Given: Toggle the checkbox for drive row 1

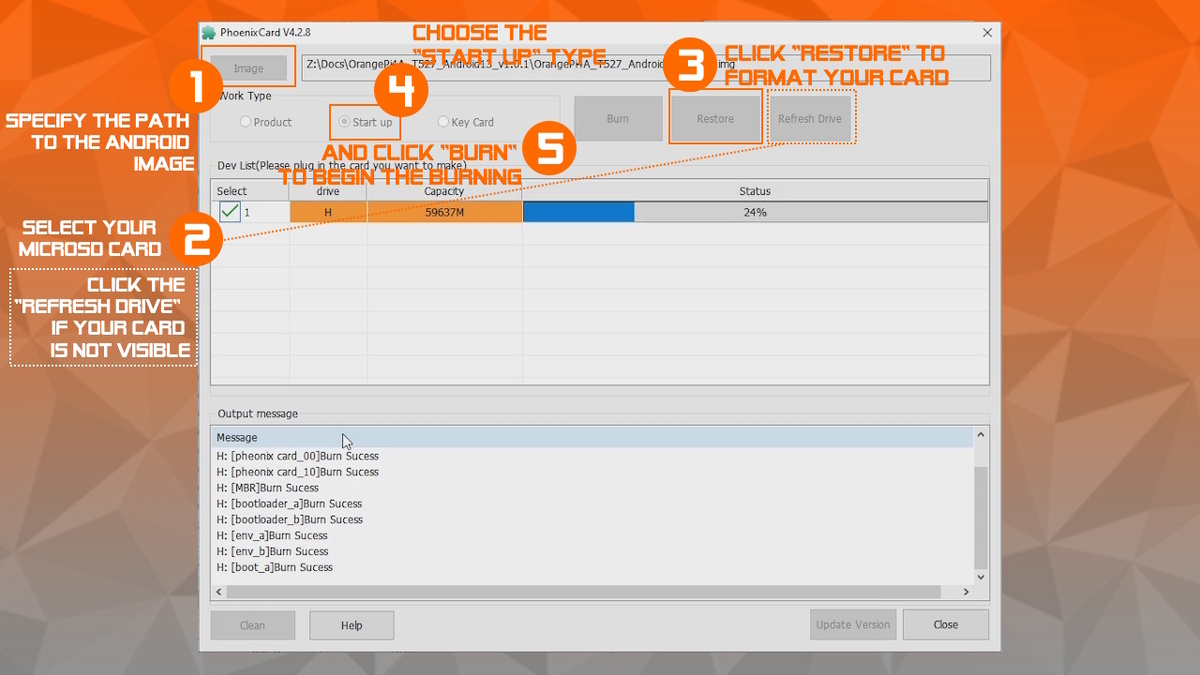Looking at the screenshot, I should tap(230, 211).
